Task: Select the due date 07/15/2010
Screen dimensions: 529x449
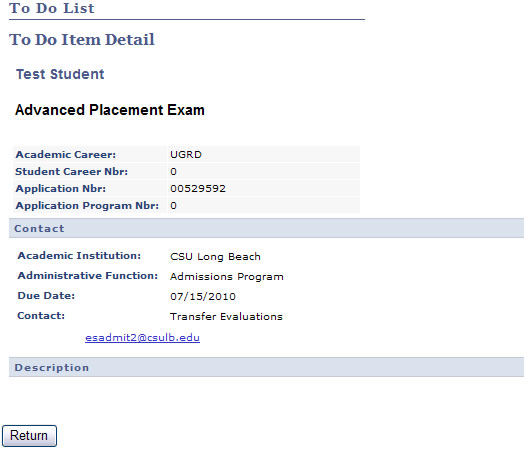Action: pyautogui.click(x=203, y=297)
